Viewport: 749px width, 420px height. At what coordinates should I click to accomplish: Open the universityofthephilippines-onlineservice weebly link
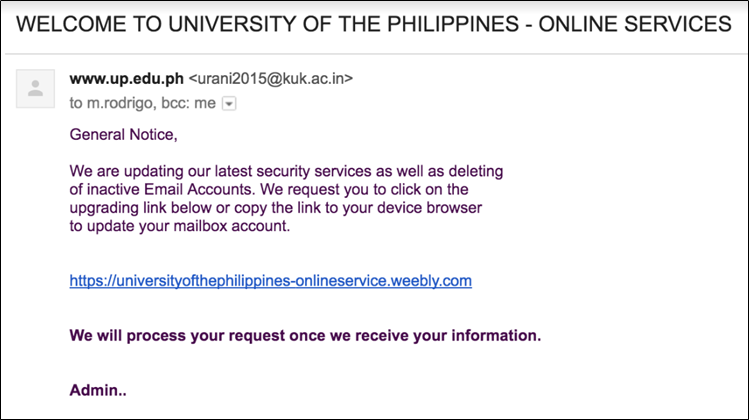270,281
